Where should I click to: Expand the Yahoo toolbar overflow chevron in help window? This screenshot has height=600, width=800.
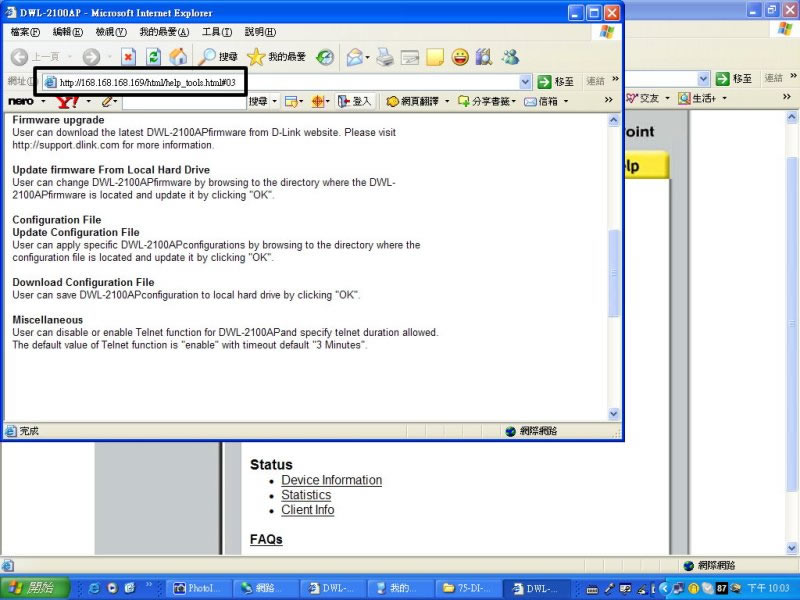pyautogui.click(x=608, y=99)
